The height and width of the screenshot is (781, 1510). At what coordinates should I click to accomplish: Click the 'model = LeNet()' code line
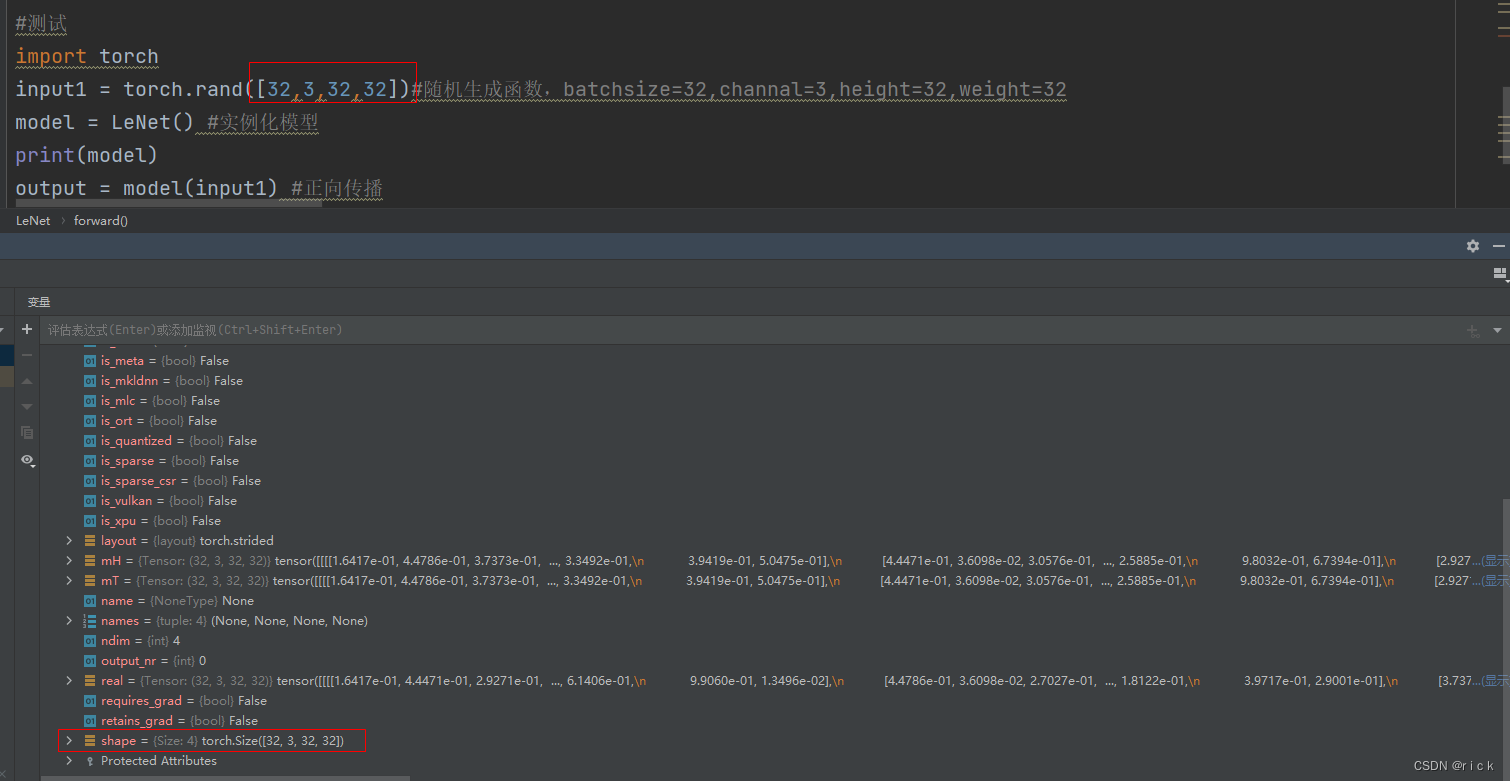coord(167,122)
